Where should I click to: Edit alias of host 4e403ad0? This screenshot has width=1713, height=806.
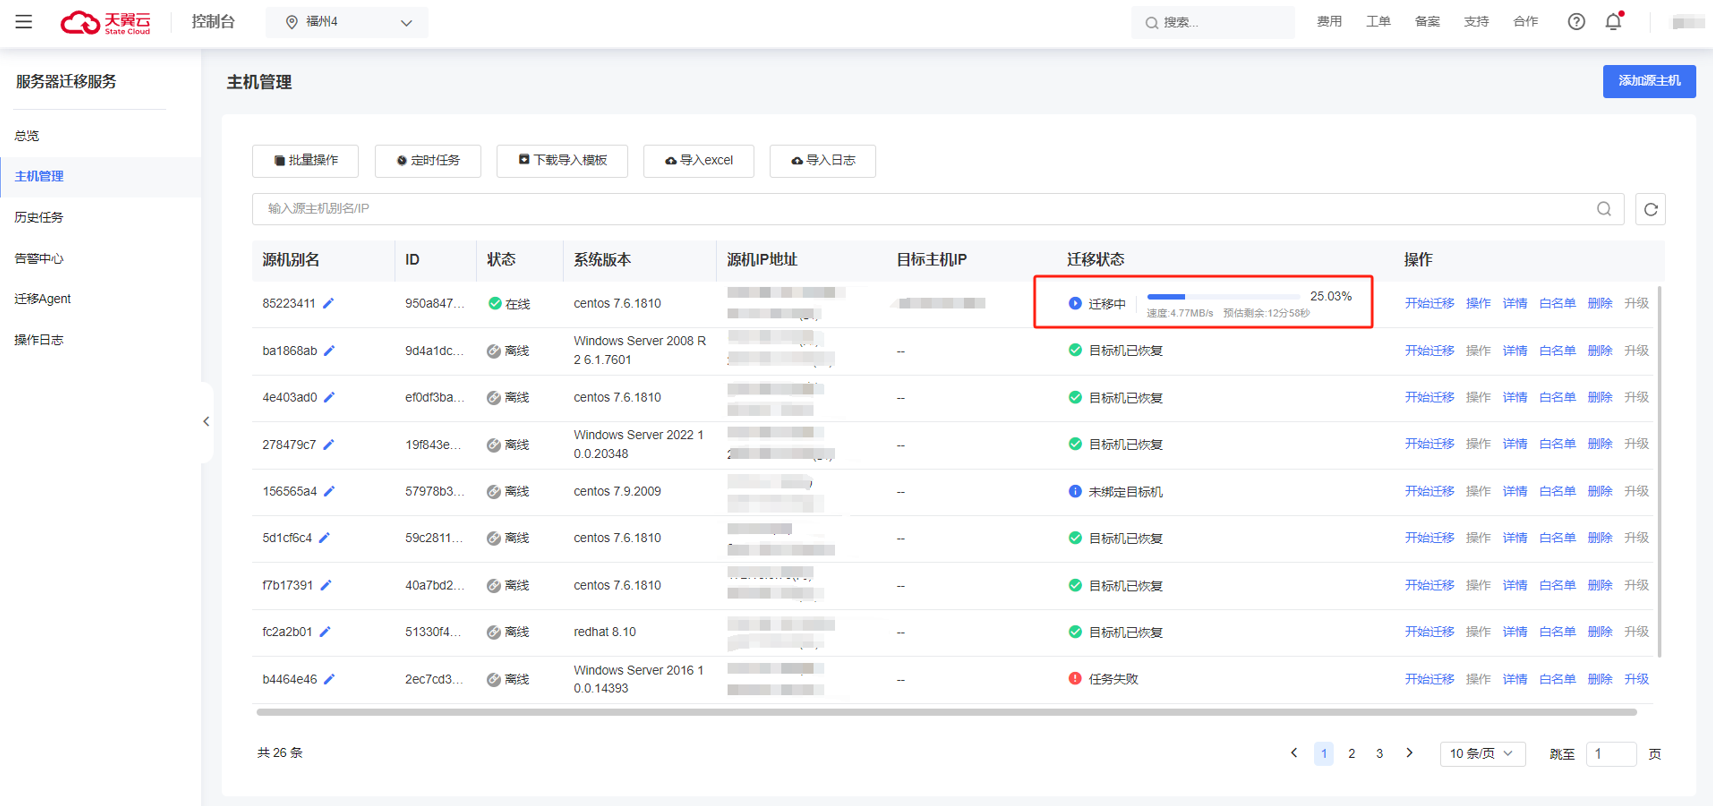330,397
